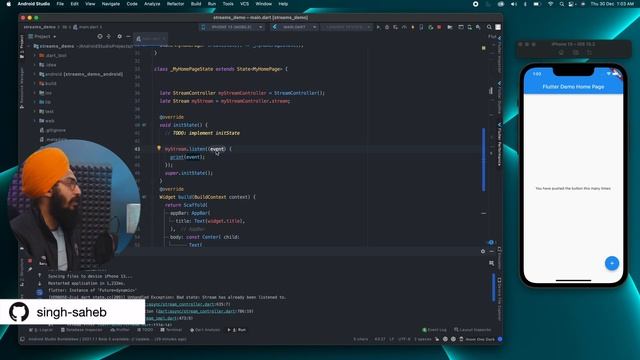Screen dimensions: 640x360
Task: Click the down arrow in Run console
Action: (x=40, y=283)
